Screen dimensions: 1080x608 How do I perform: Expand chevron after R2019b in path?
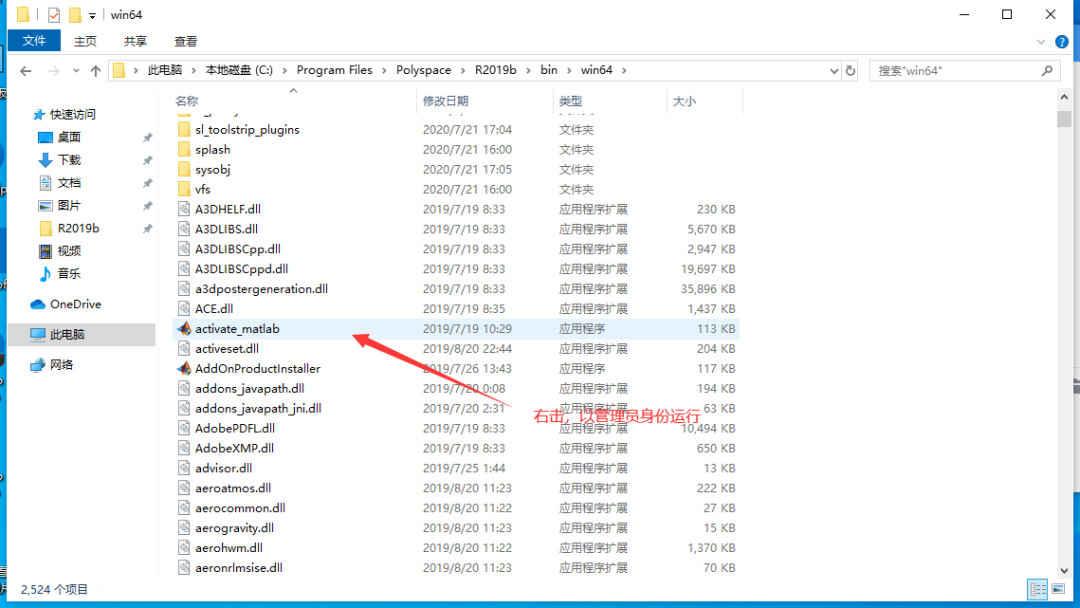point(528,70)
